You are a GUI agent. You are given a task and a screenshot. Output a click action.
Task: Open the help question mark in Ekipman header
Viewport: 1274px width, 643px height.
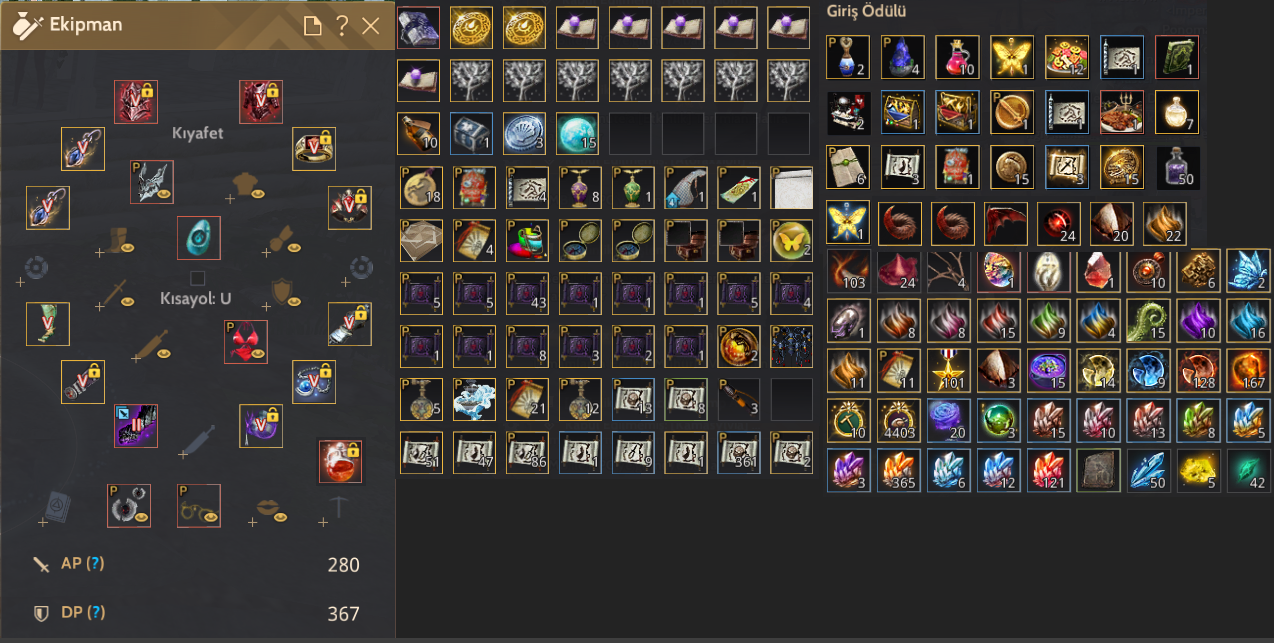tap(342, 25)
